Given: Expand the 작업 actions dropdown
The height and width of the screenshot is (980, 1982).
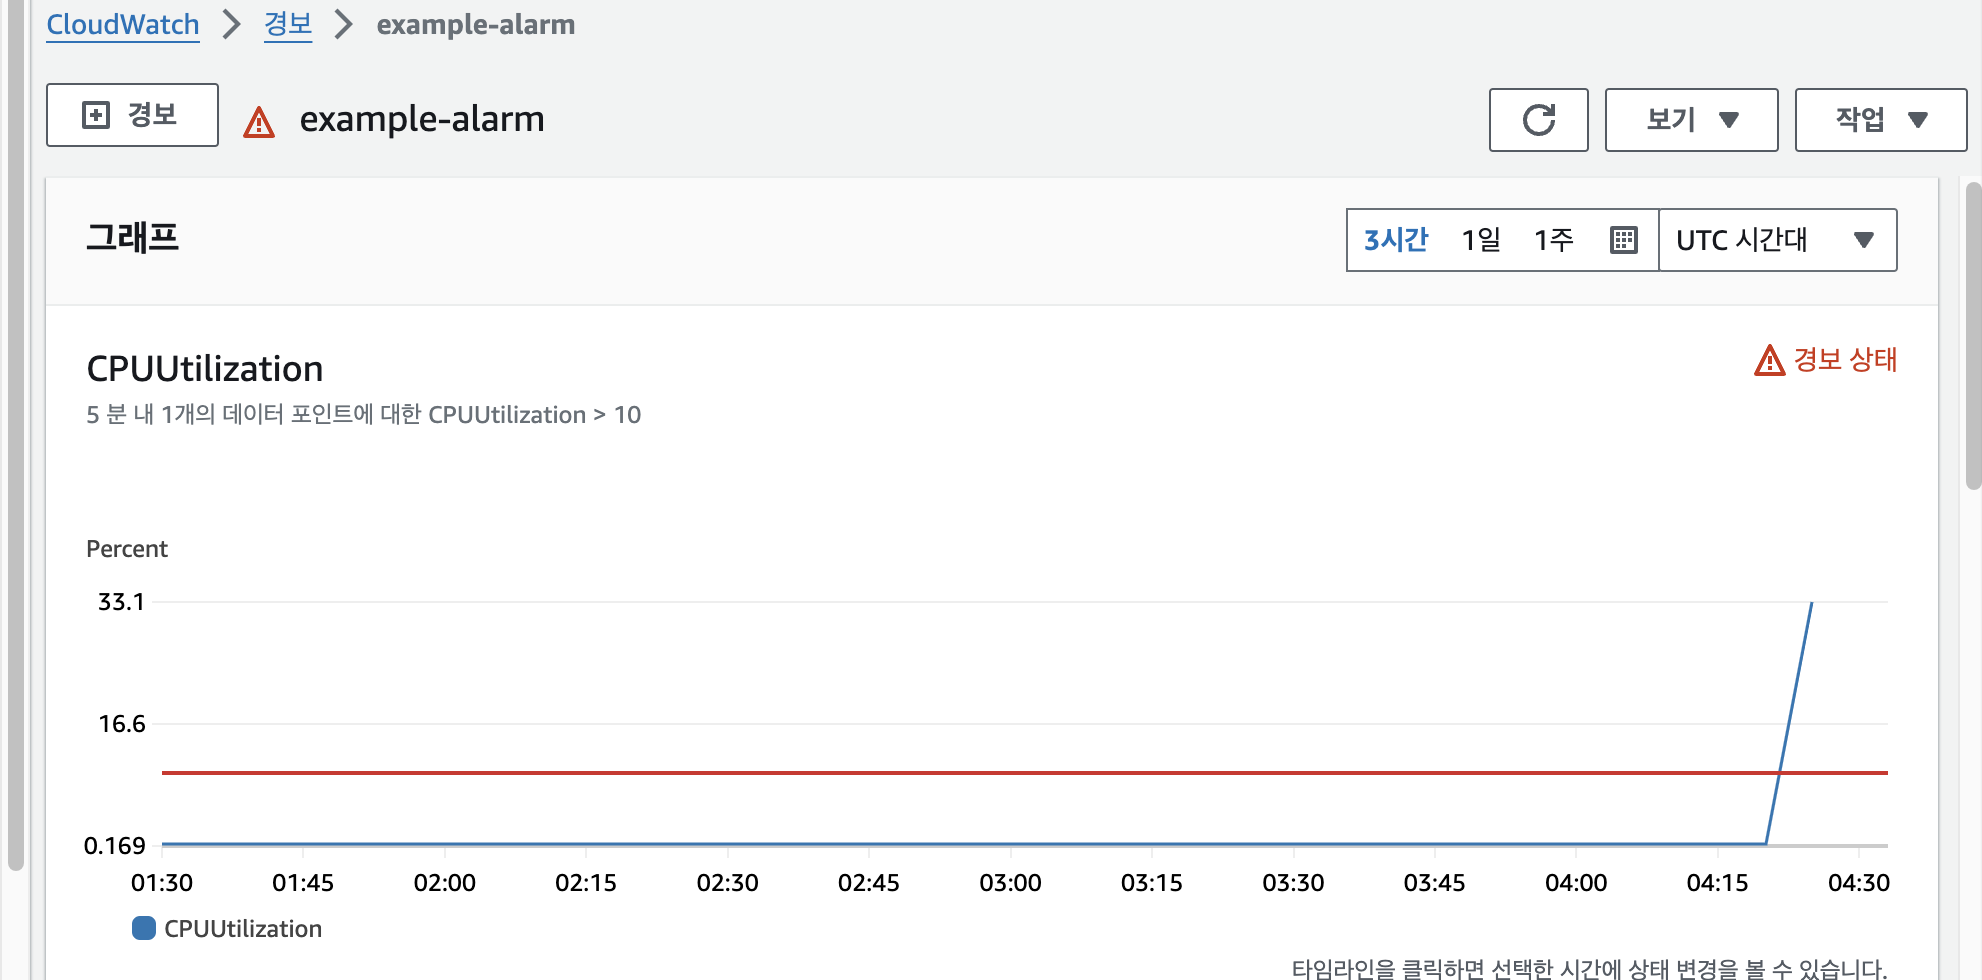Looking at the screenshot, I should 1880,120.
